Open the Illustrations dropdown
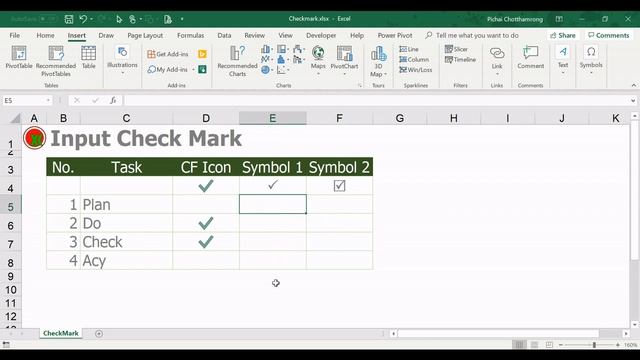640x360 pixels. [x=122, y=60]
